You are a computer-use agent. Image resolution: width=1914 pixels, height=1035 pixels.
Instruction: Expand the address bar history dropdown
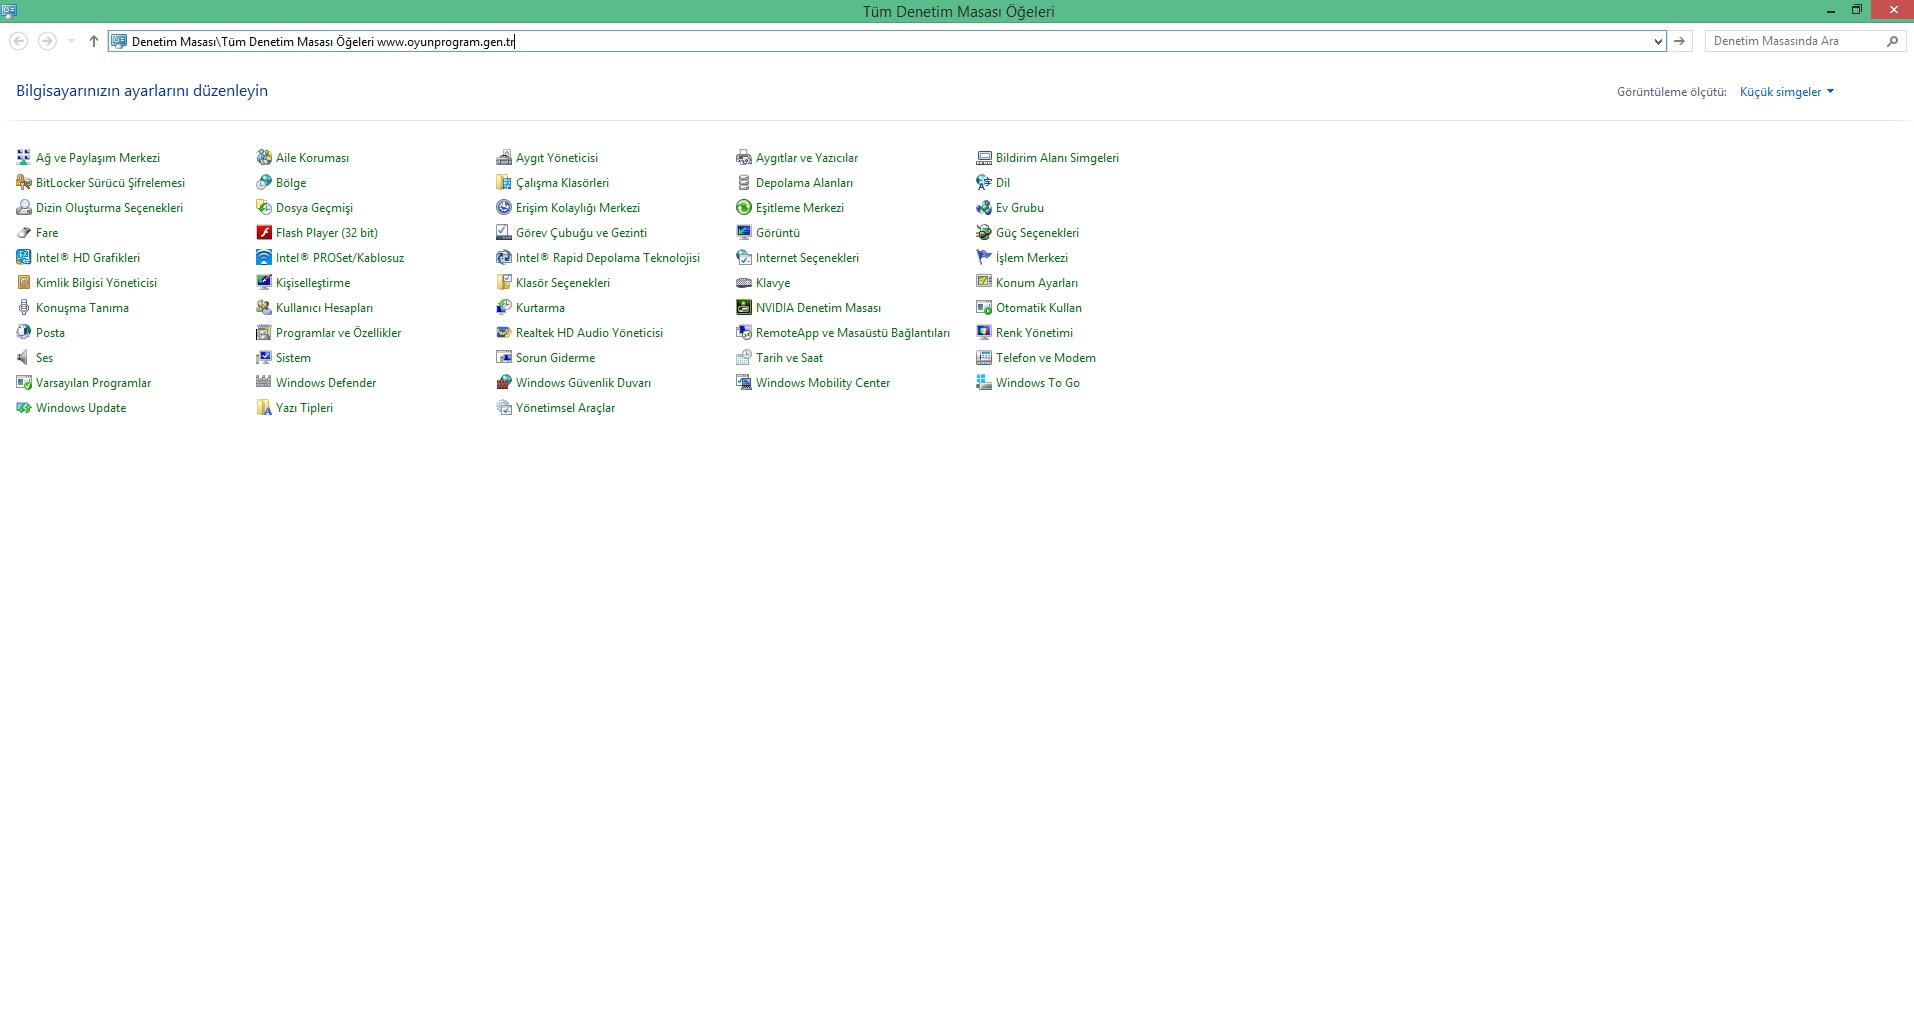1658,41
